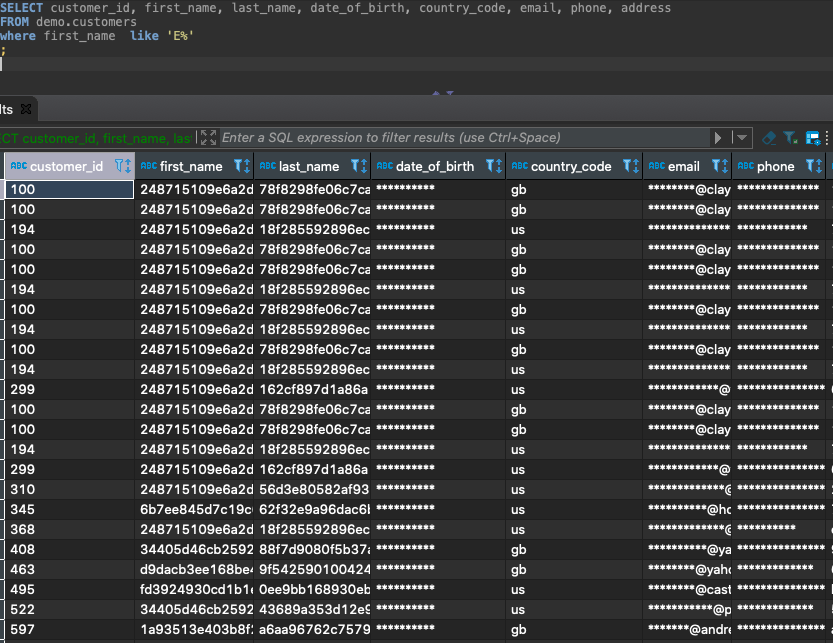
Task: Sort by email using the arrows icon
Action: 725,166
